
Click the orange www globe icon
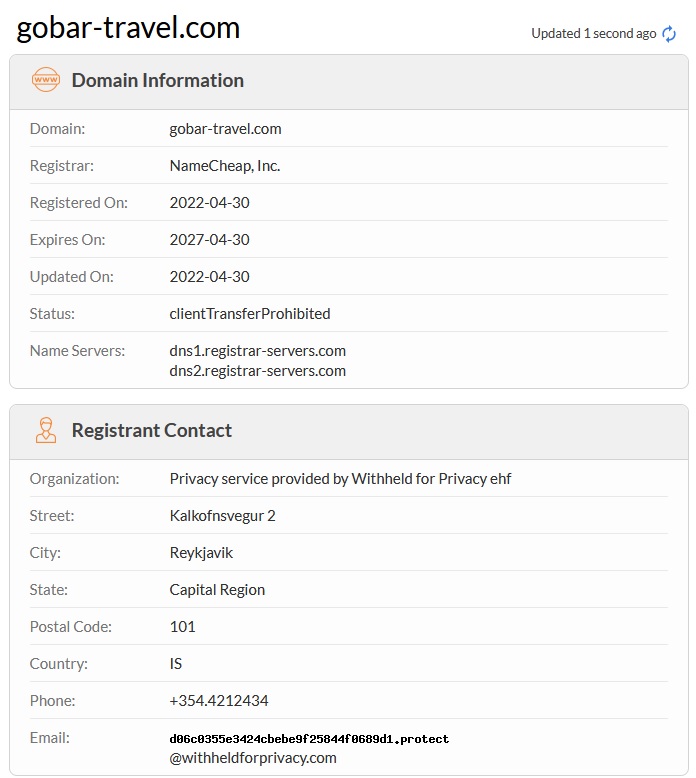pos(46,80)
